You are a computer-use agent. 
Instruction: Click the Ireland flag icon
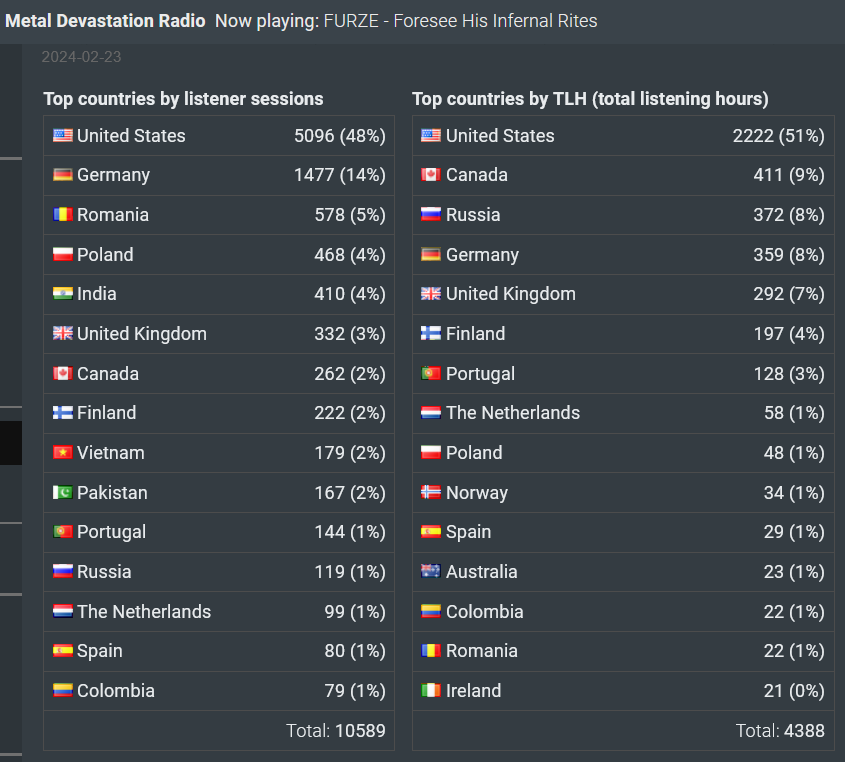[x=431, y=691]
